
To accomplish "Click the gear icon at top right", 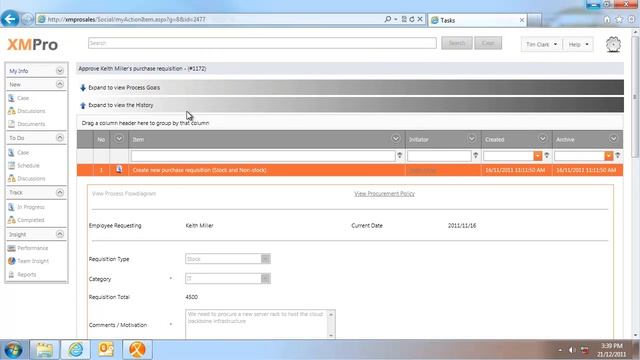I will (x=613, y=44).
